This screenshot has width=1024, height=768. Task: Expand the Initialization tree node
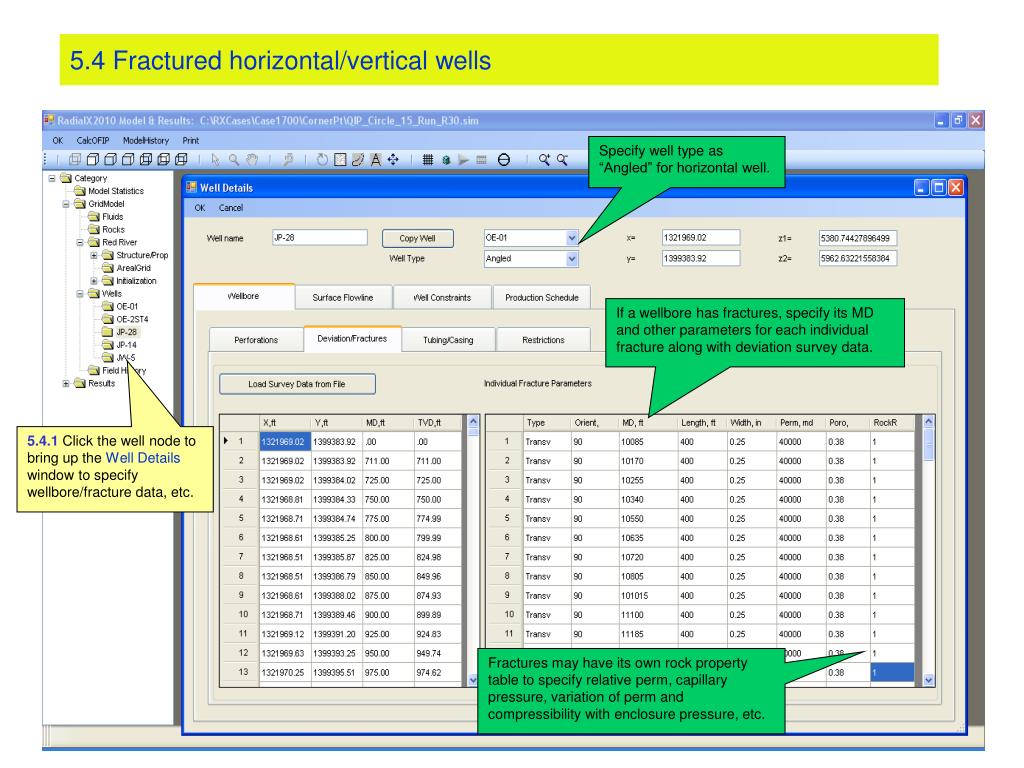pos(94,281)
